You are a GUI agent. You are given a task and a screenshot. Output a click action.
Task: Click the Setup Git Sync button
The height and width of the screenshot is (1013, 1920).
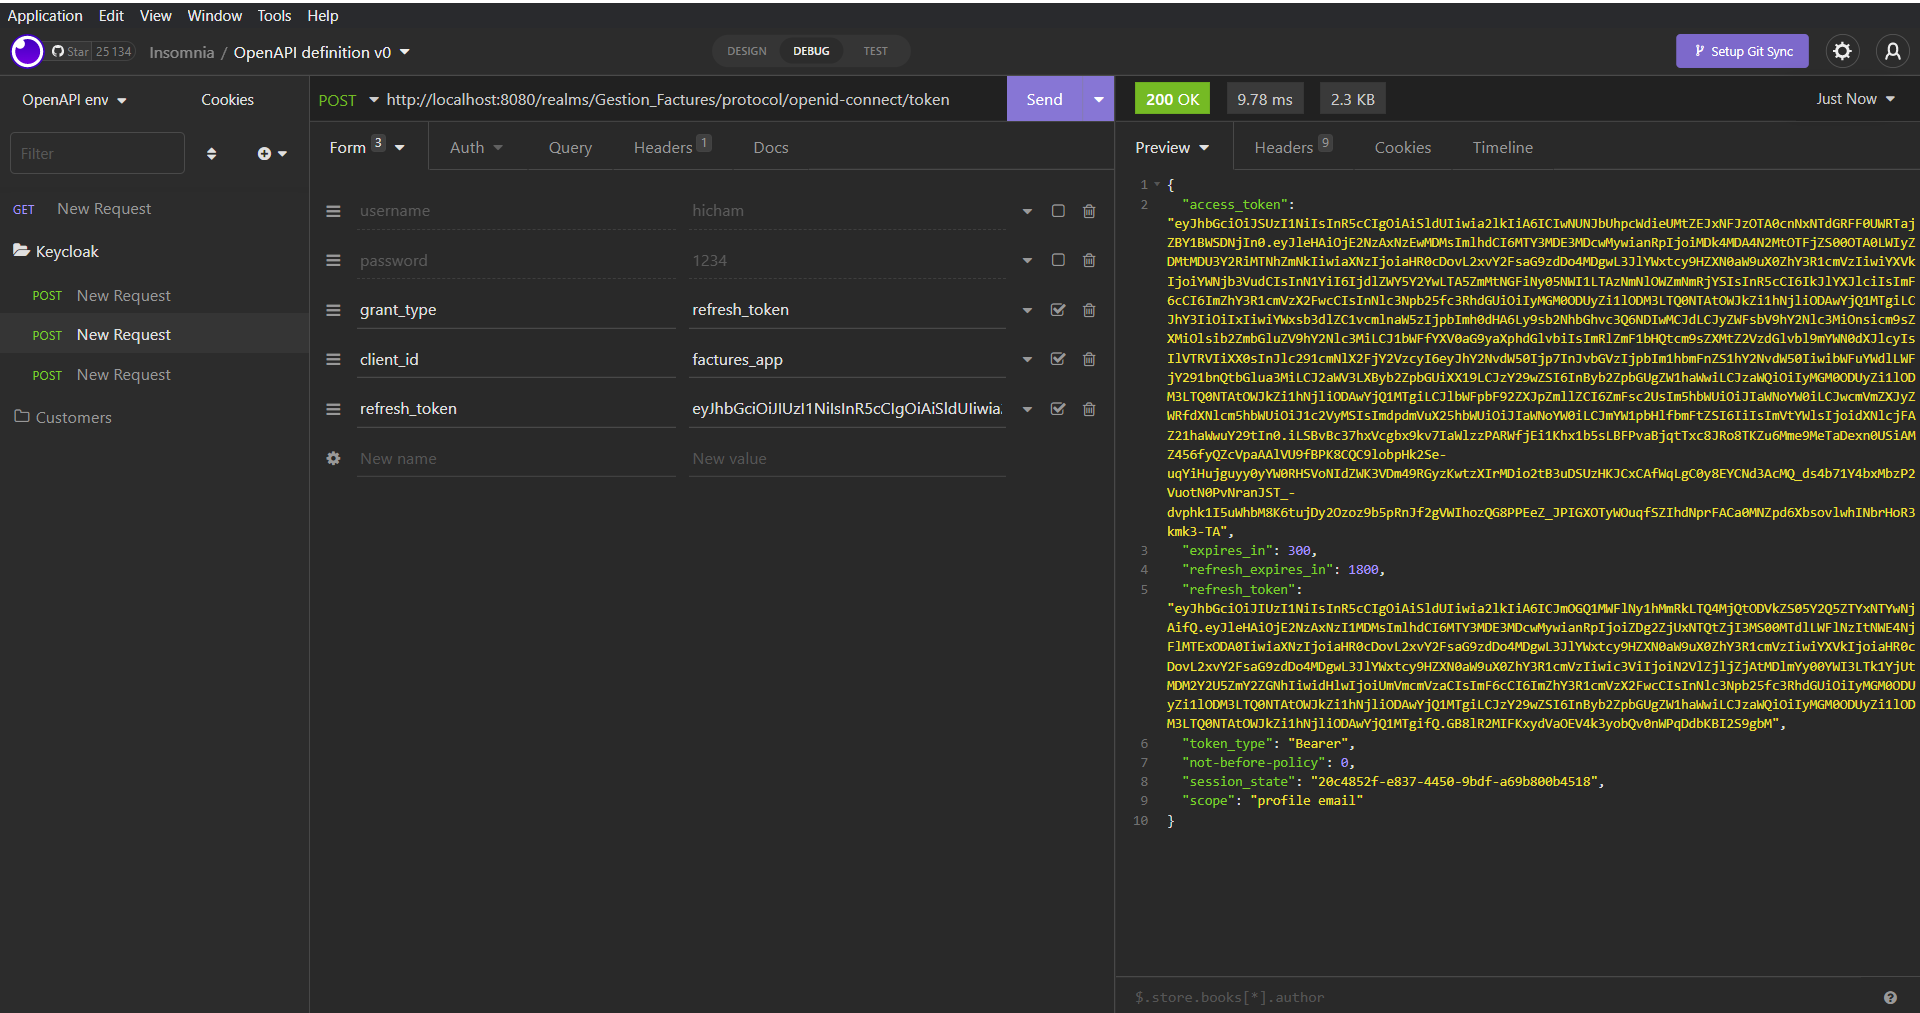[1742, 51]
